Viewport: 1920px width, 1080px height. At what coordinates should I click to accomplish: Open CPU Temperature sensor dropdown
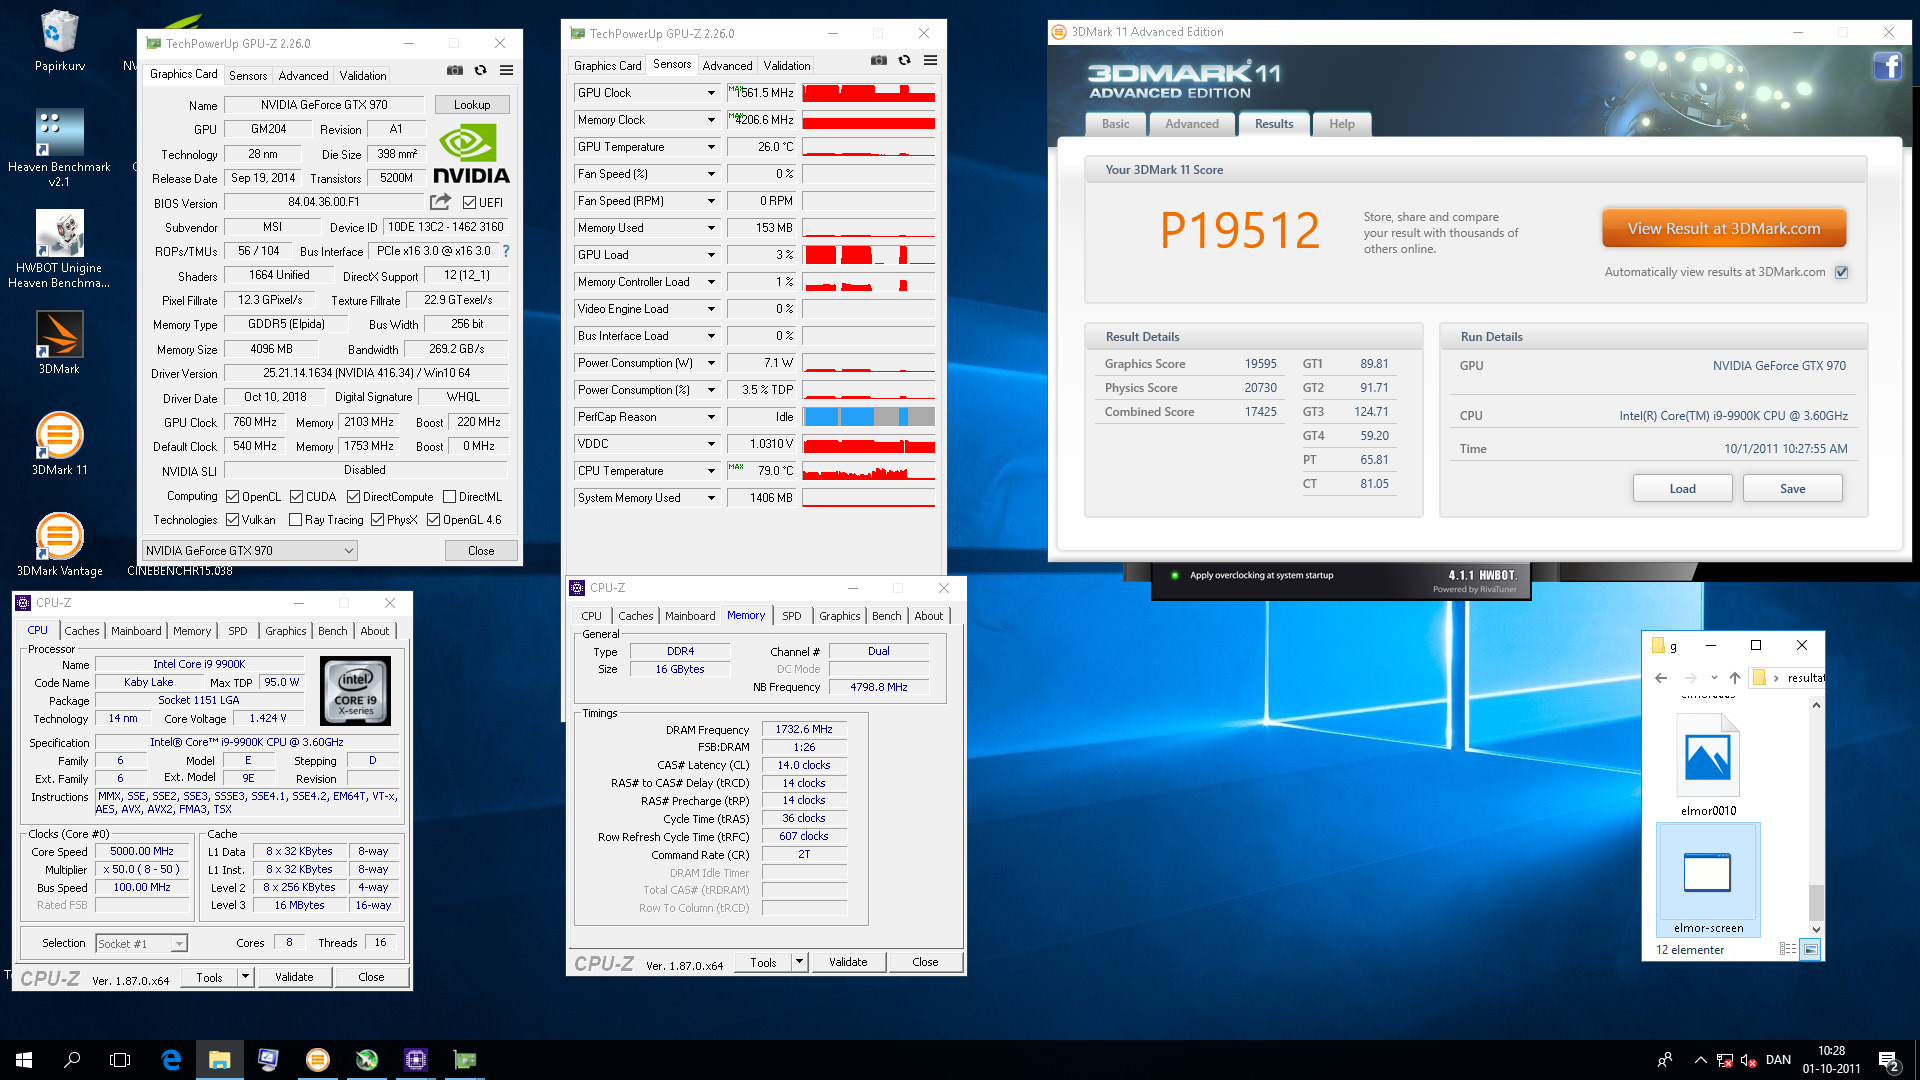coord(711,471)
